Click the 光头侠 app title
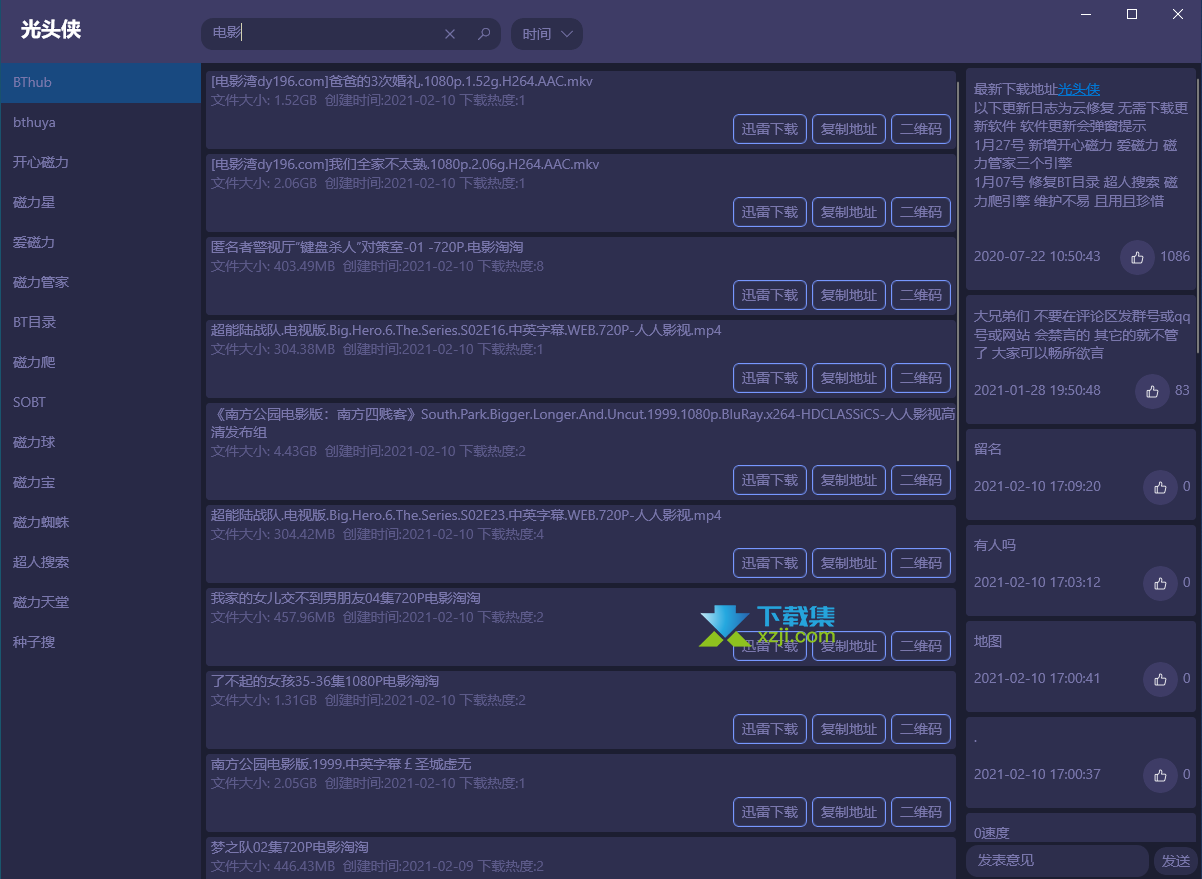This screenshot has width=1202, height=879. pos(51,30)
